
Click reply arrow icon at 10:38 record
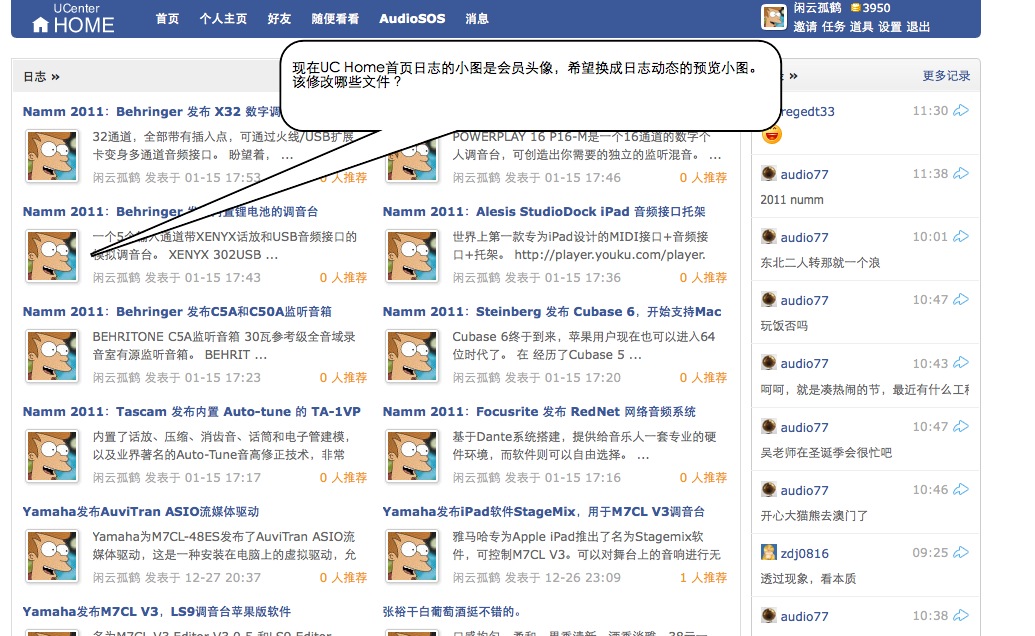[x=961, y=616]
